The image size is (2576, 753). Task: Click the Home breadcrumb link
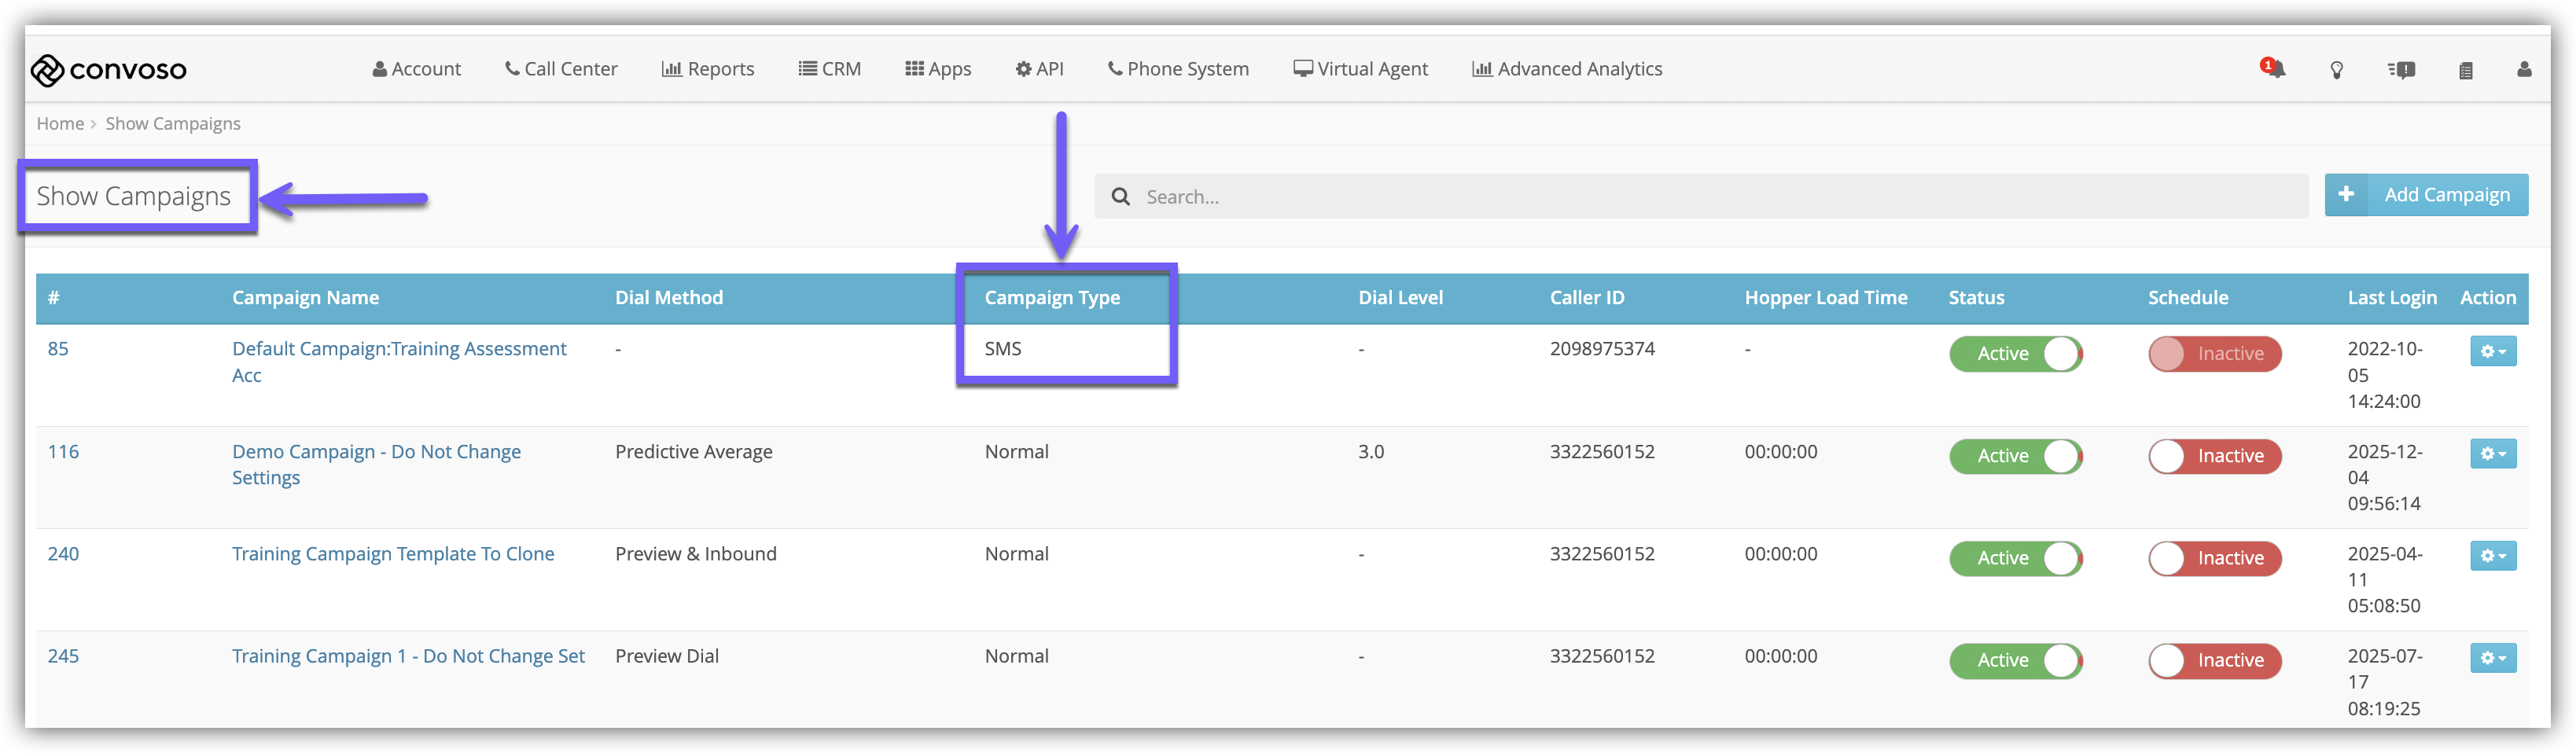[x=60, y=124]
